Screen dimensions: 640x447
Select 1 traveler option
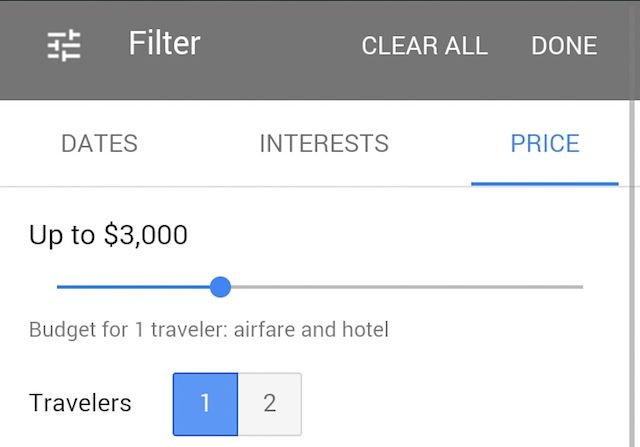205,404
